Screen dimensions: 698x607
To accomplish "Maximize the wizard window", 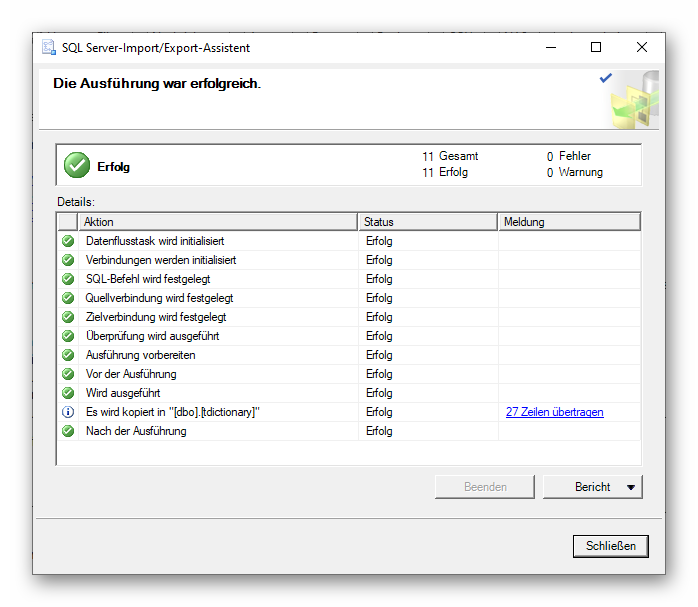I will (596, 47).
